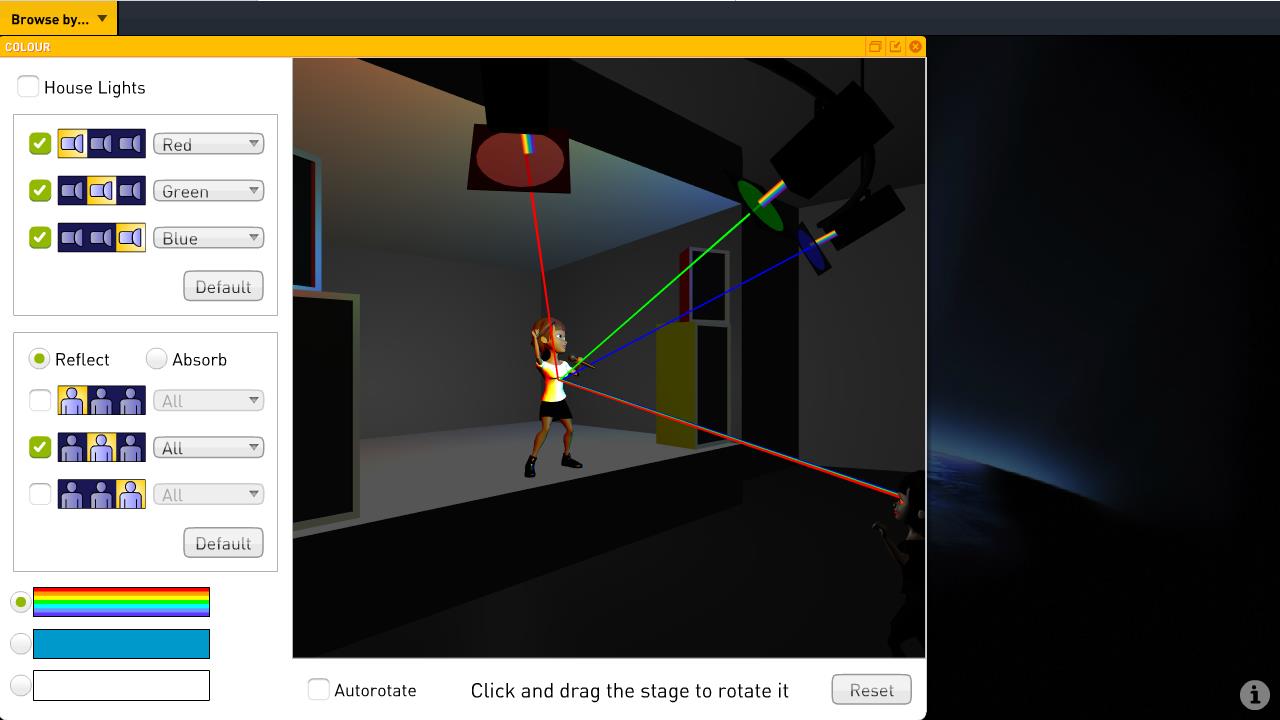Select the white colour bar radio option
This screenshot has height=720, width=1280.
point(20,685)
